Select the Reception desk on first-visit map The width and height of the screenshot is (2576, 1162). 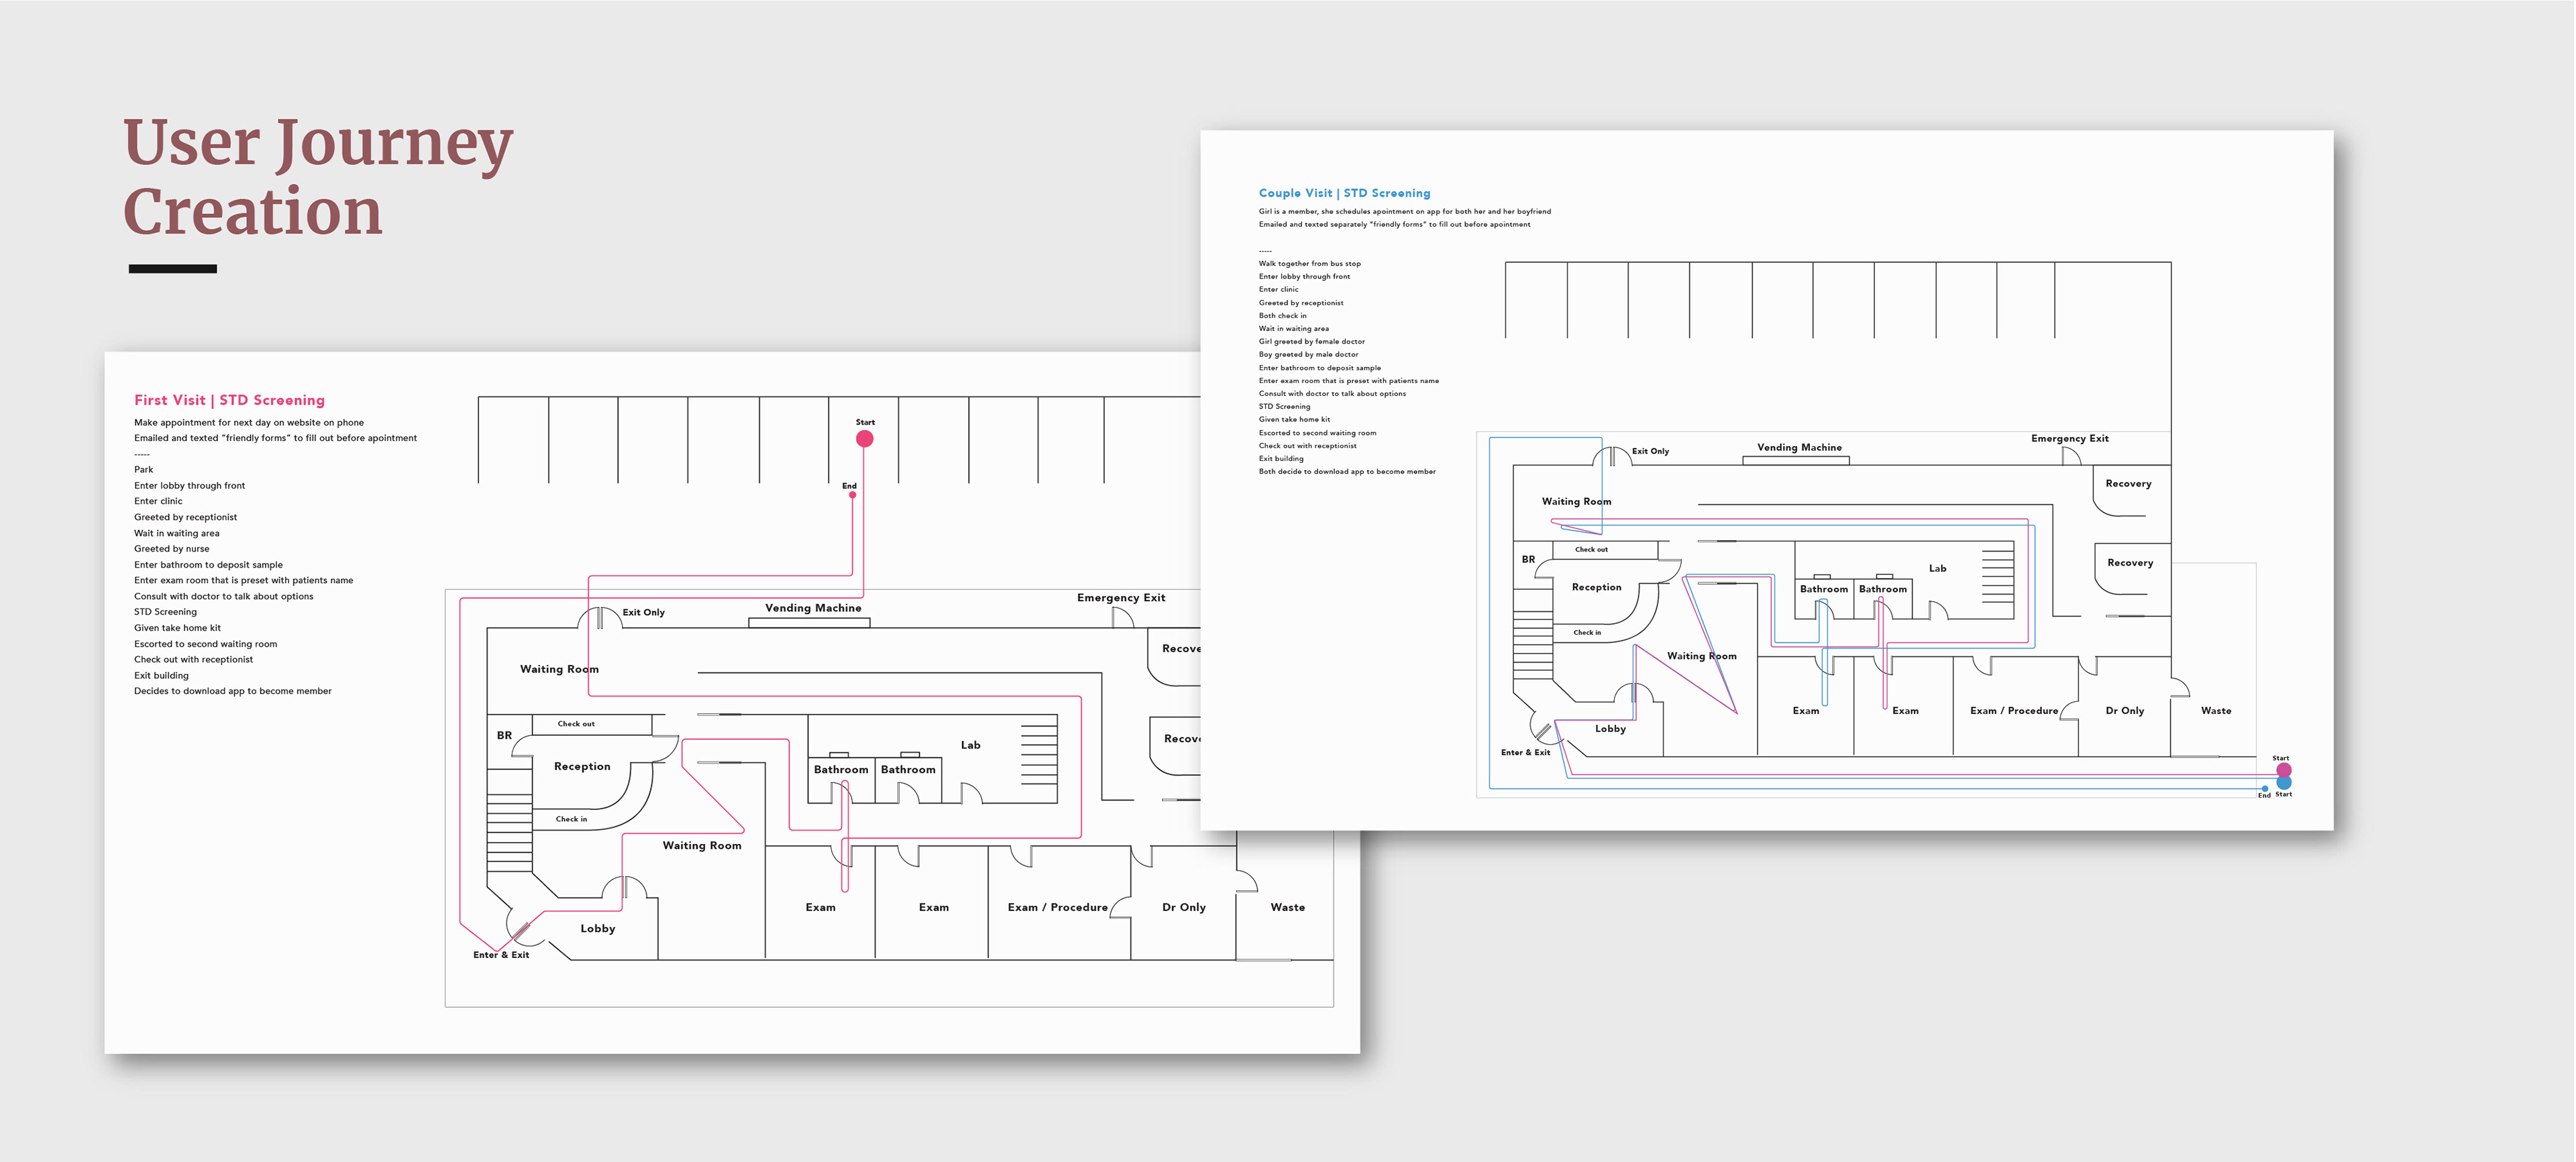(x=582, y=767)
